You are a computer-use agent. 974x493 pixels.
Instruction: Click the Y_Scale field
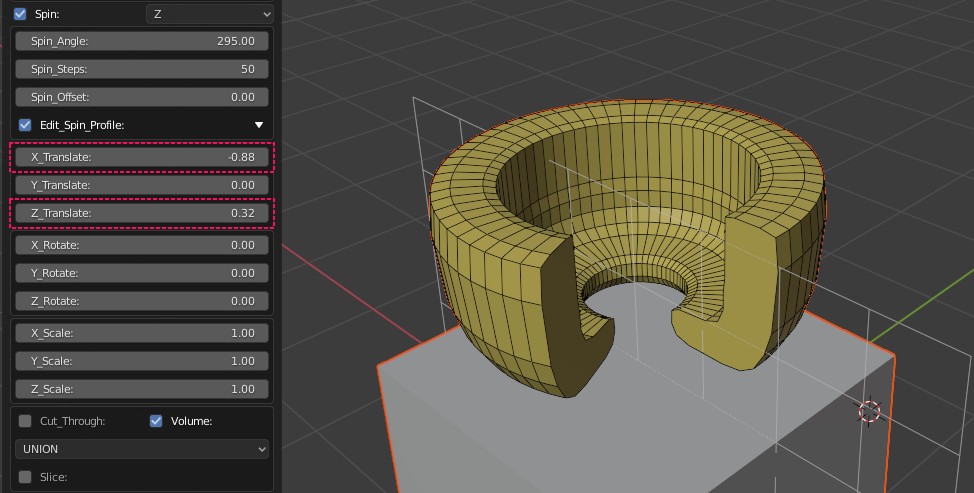[x=142, y=361]
